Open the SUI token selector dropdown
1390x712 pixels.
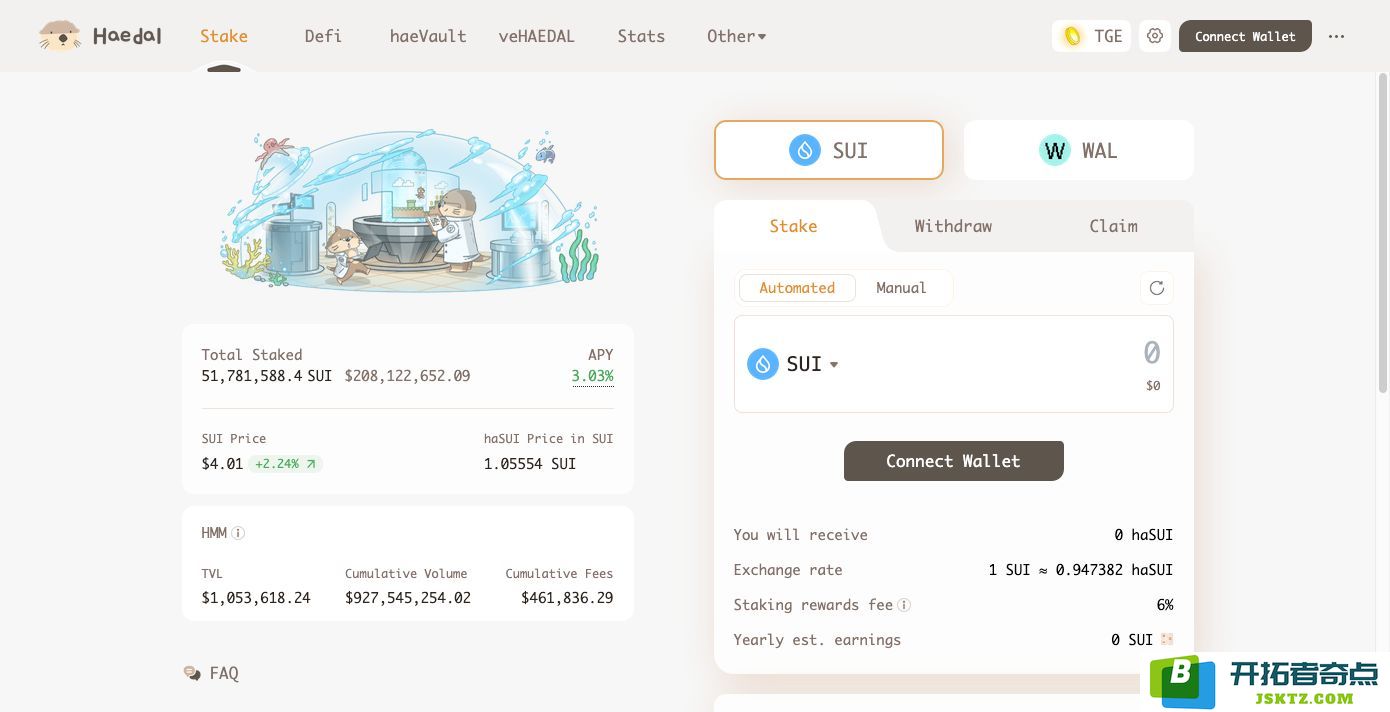(793, 364)
